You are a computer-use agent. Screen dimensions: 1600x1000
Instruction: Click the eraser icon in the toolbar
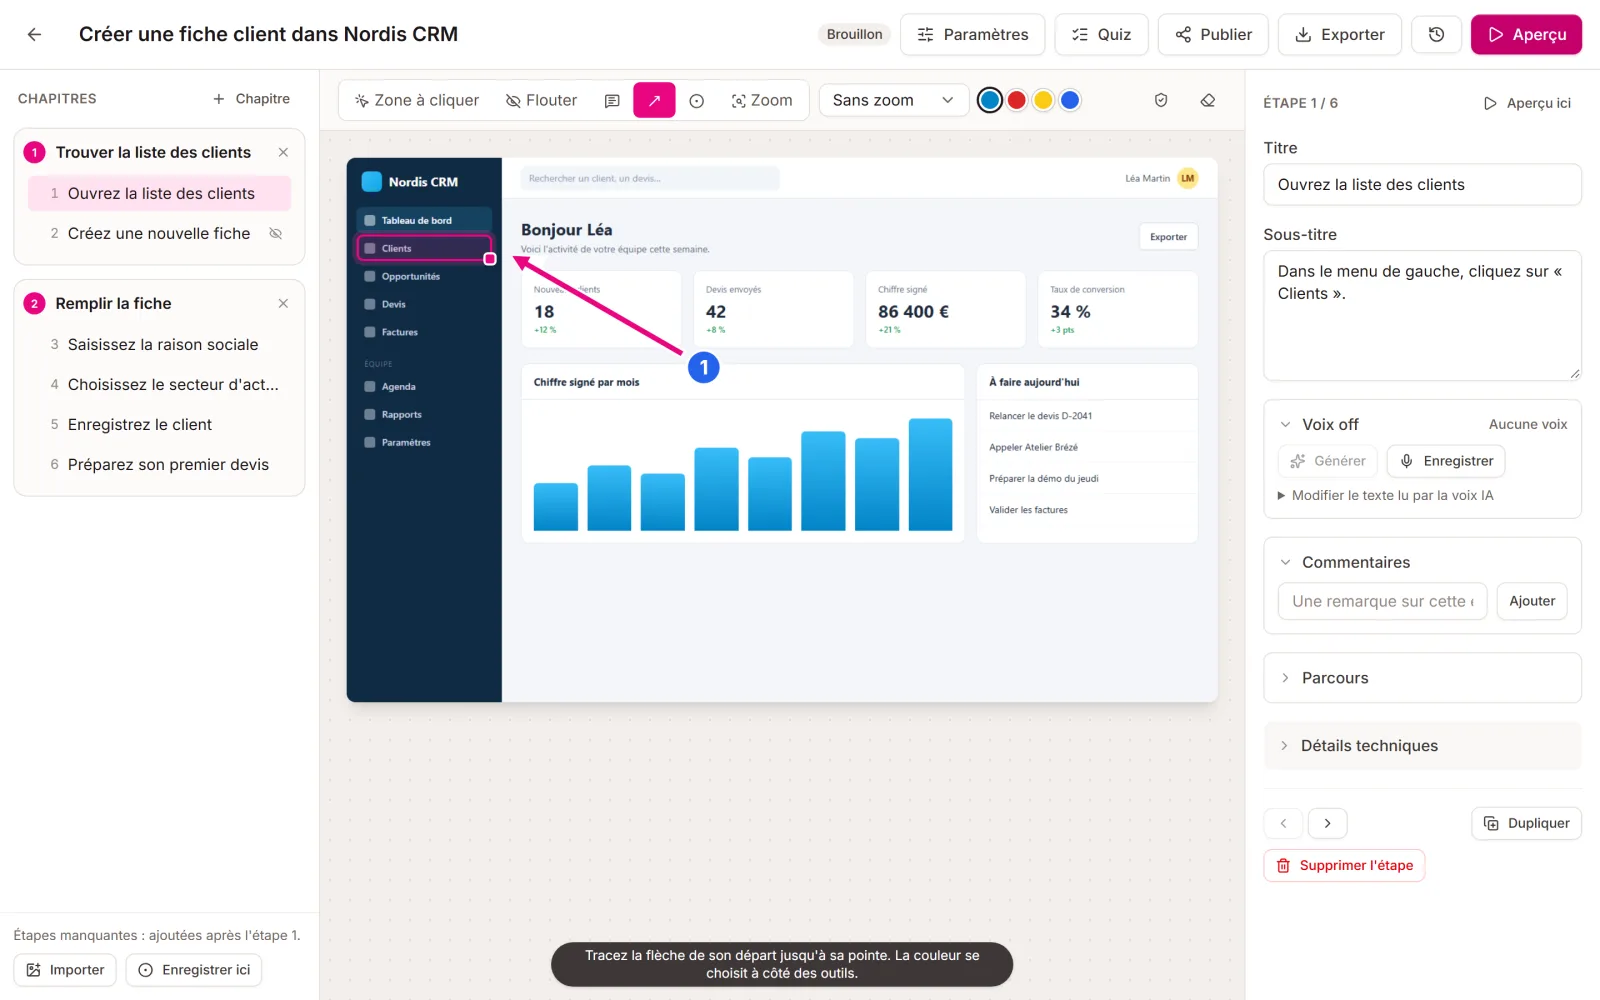[1208, 100]
